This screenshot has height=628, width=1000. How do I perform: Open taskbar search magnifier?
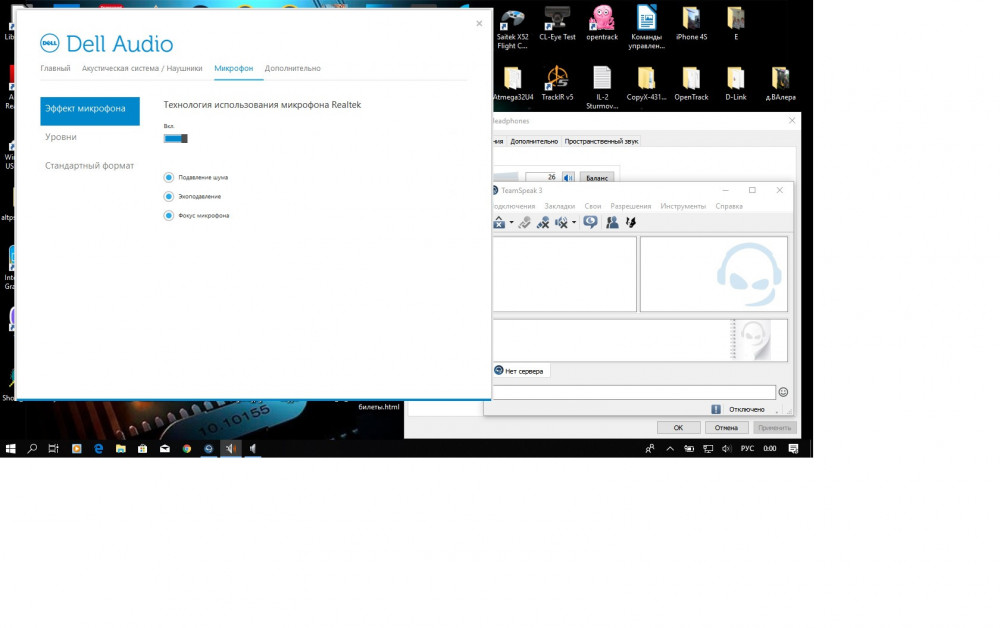tap(32, 449)
